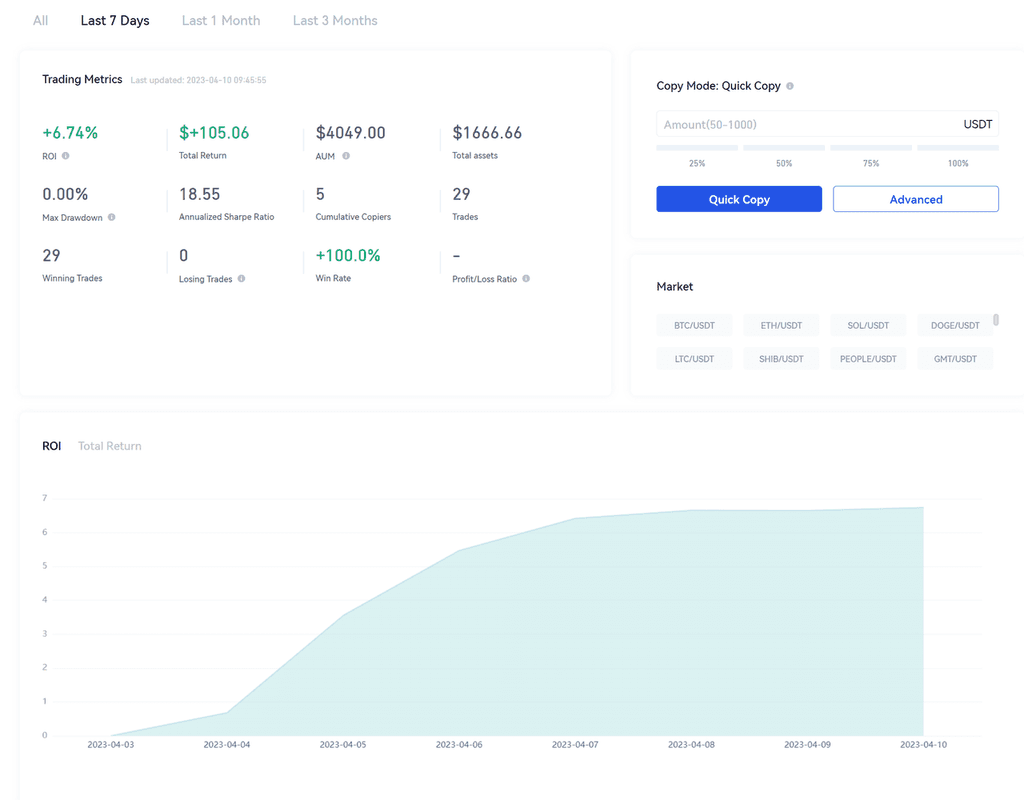Click the info icon next to ROI
The width and height of the screenshot is (1024, 800).
click(x=66, y=157)
